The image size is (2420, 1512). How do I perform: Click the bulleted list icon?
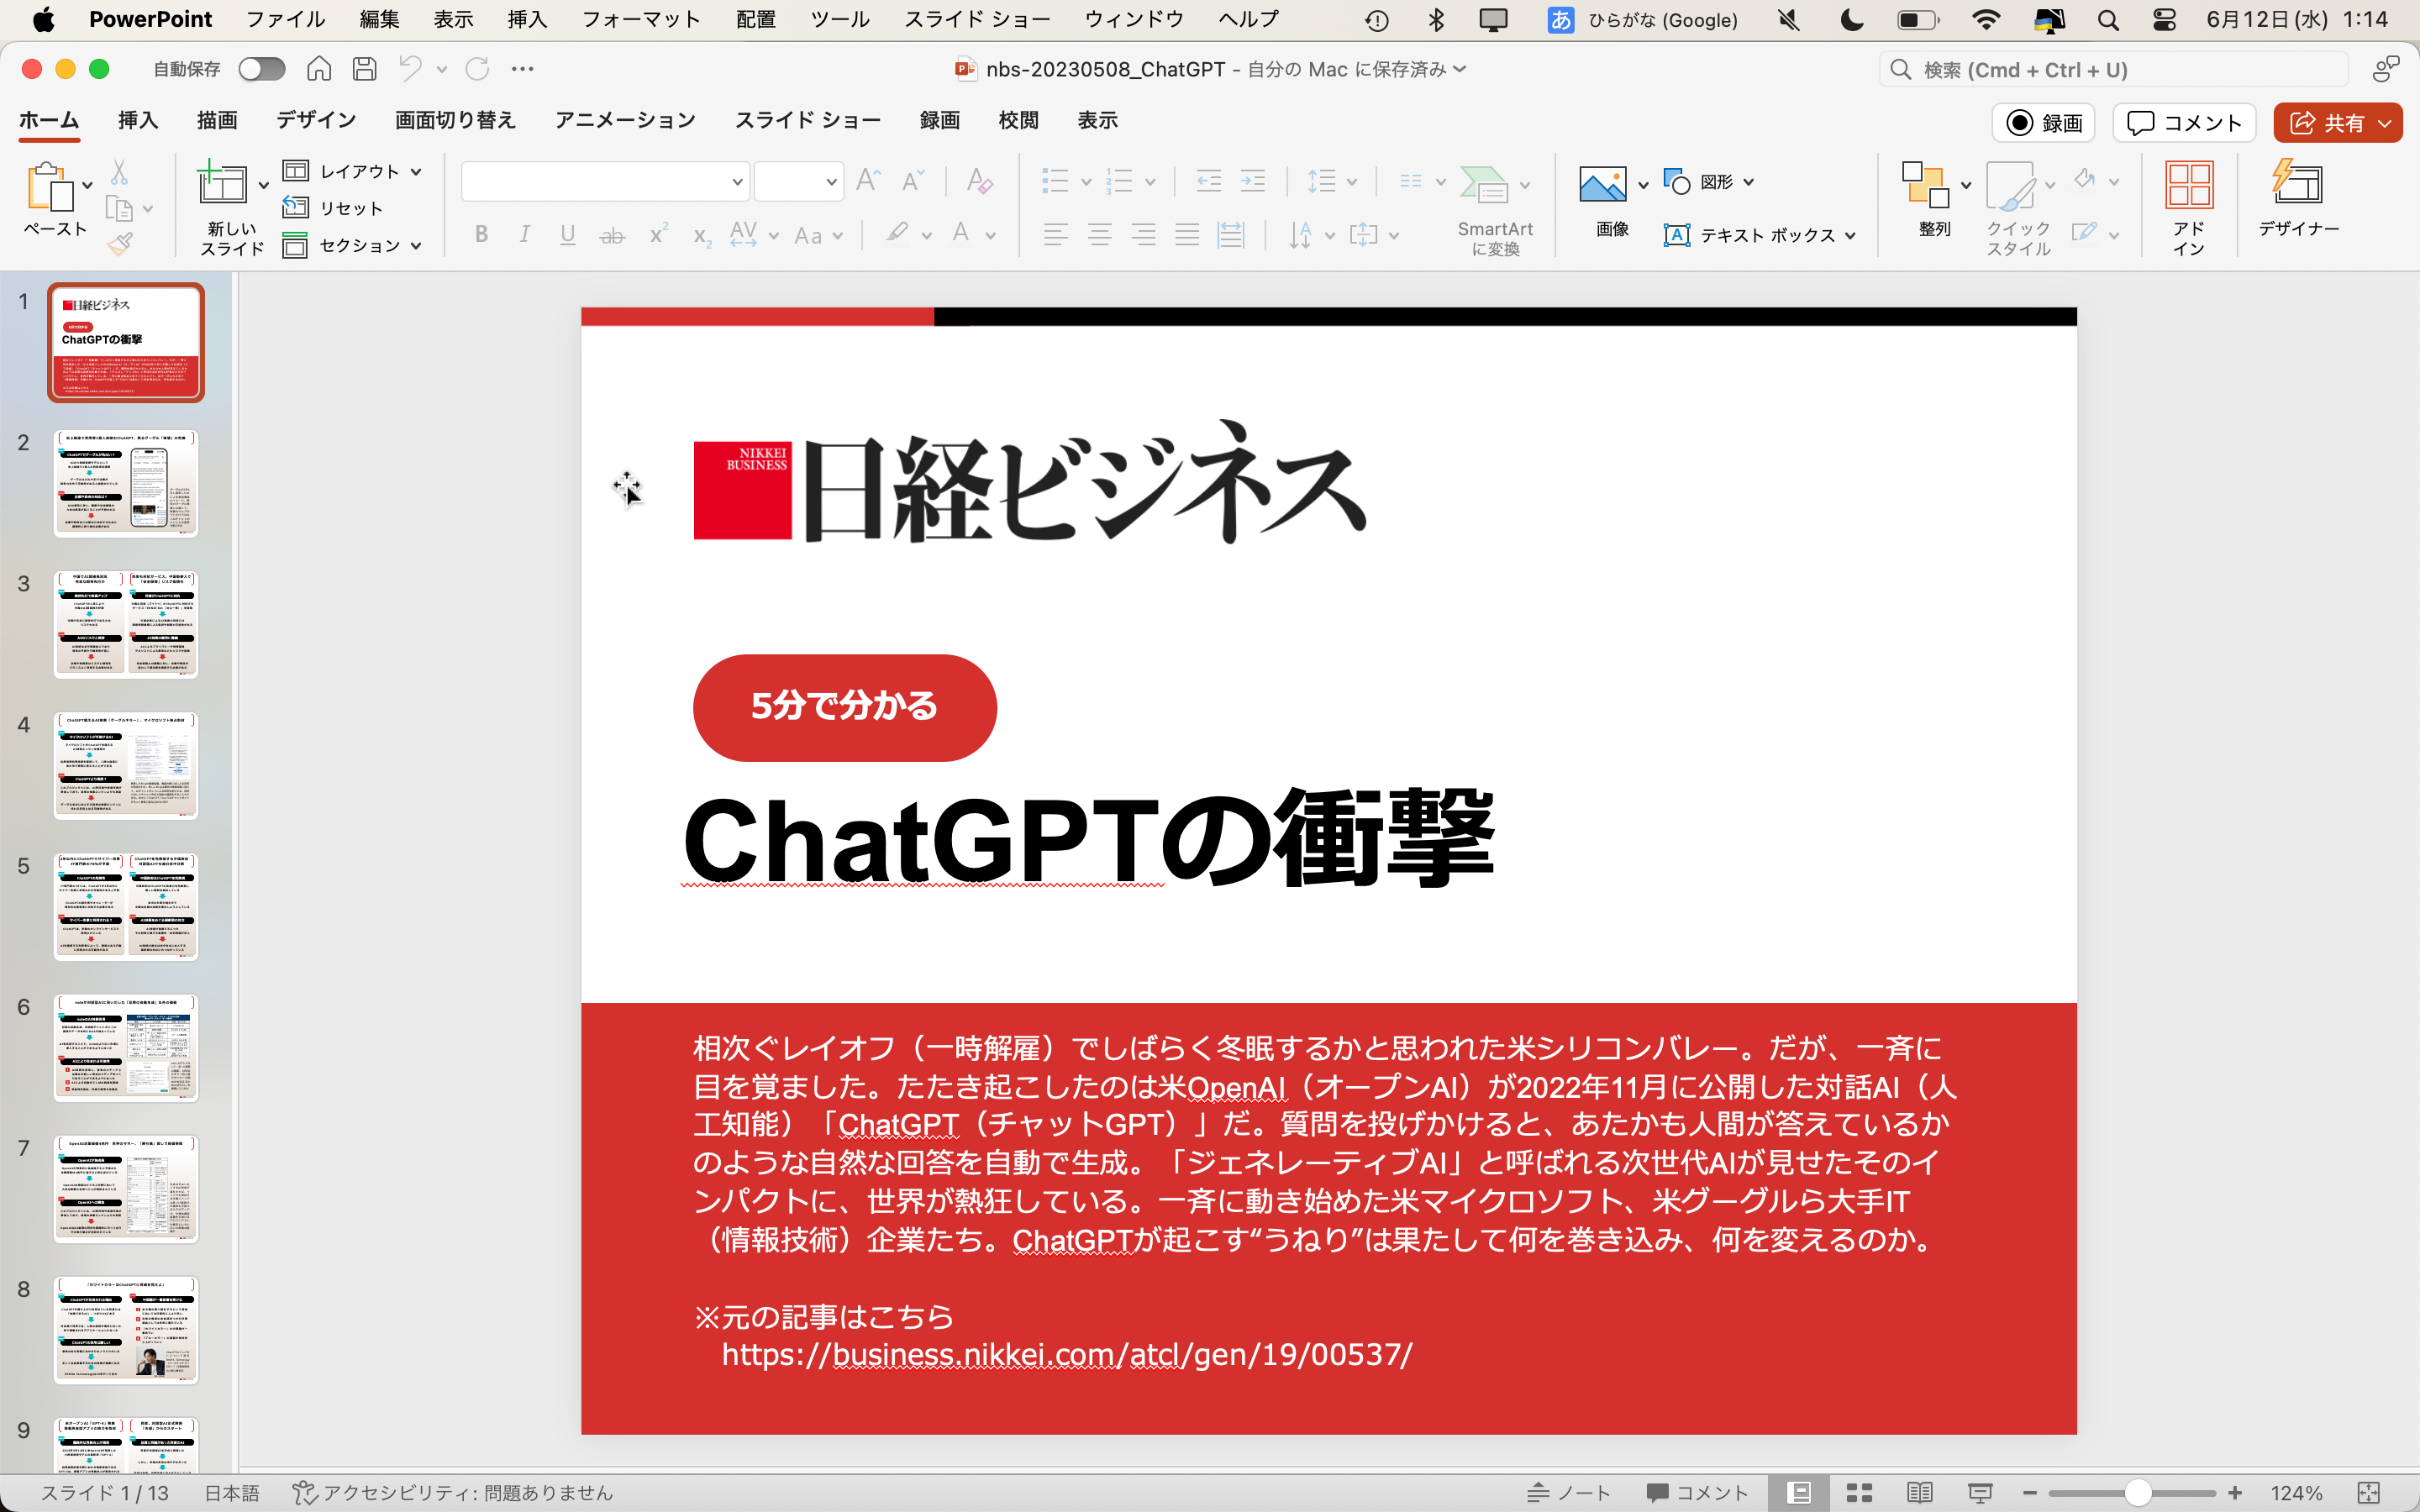1055,181
